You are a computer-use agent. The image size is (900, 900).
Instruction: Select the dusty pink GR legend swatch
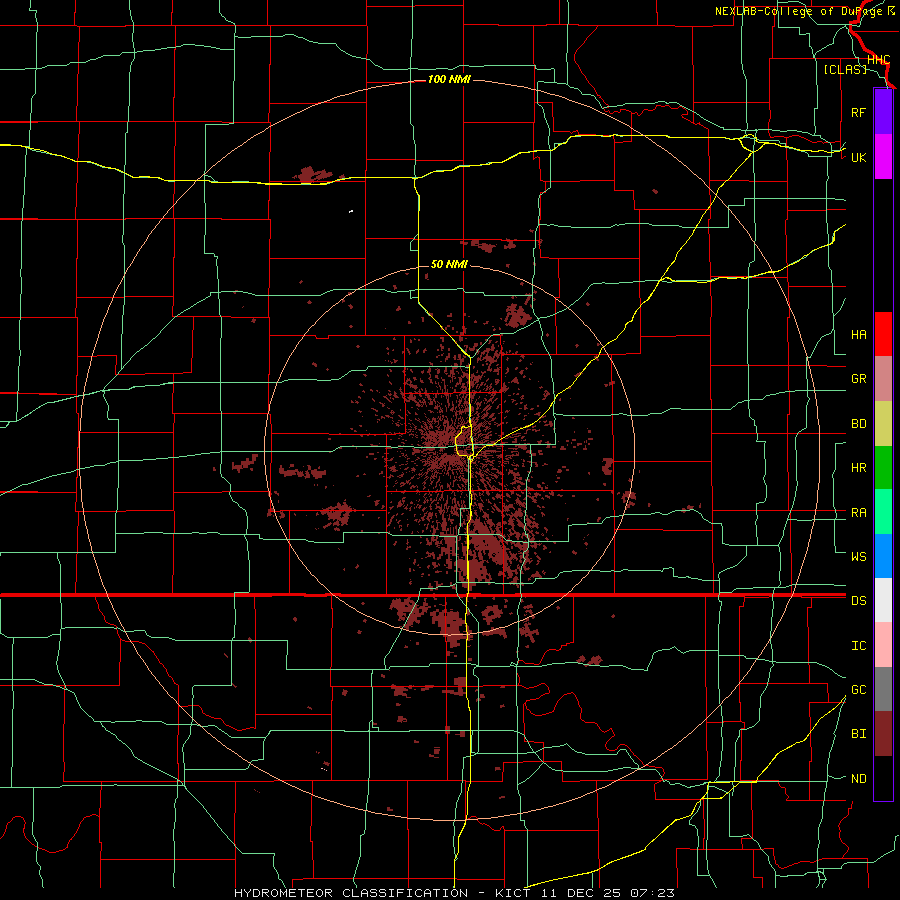(x=883, y=379)
